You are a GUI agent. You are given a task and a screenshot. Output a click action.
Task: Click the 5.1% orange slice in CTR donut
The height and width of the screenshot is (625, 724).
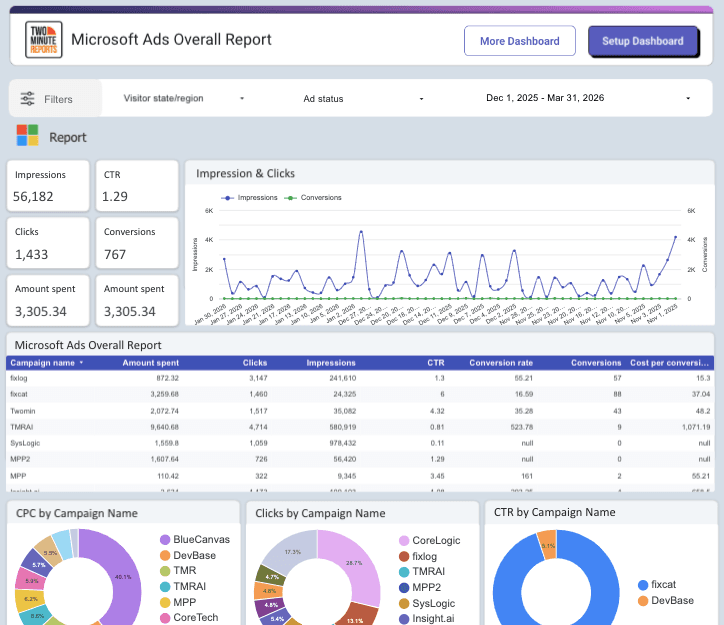[x=548, y=545]
